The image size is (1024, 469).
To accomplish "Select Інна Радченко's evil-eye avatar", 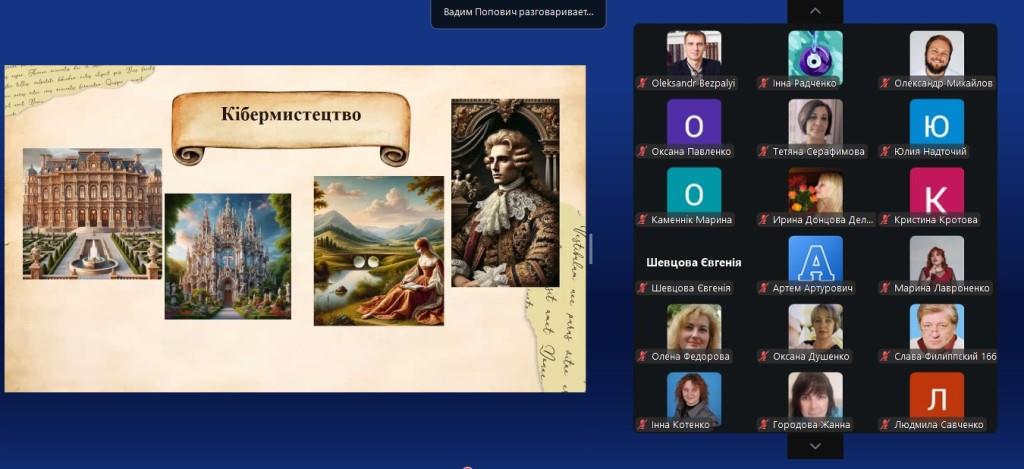I will click(815, 54).
